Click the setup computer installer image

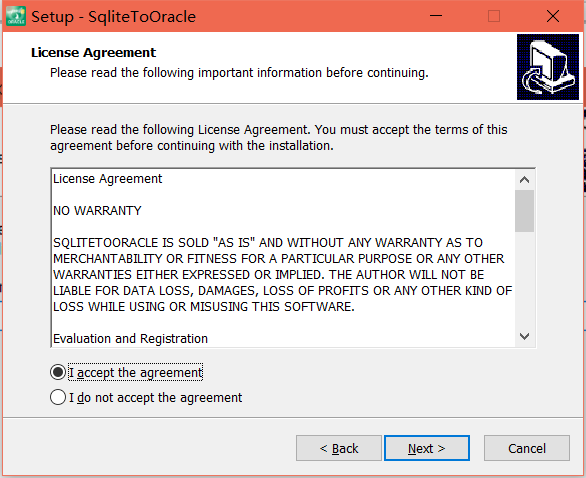click(x=548, y=67)
